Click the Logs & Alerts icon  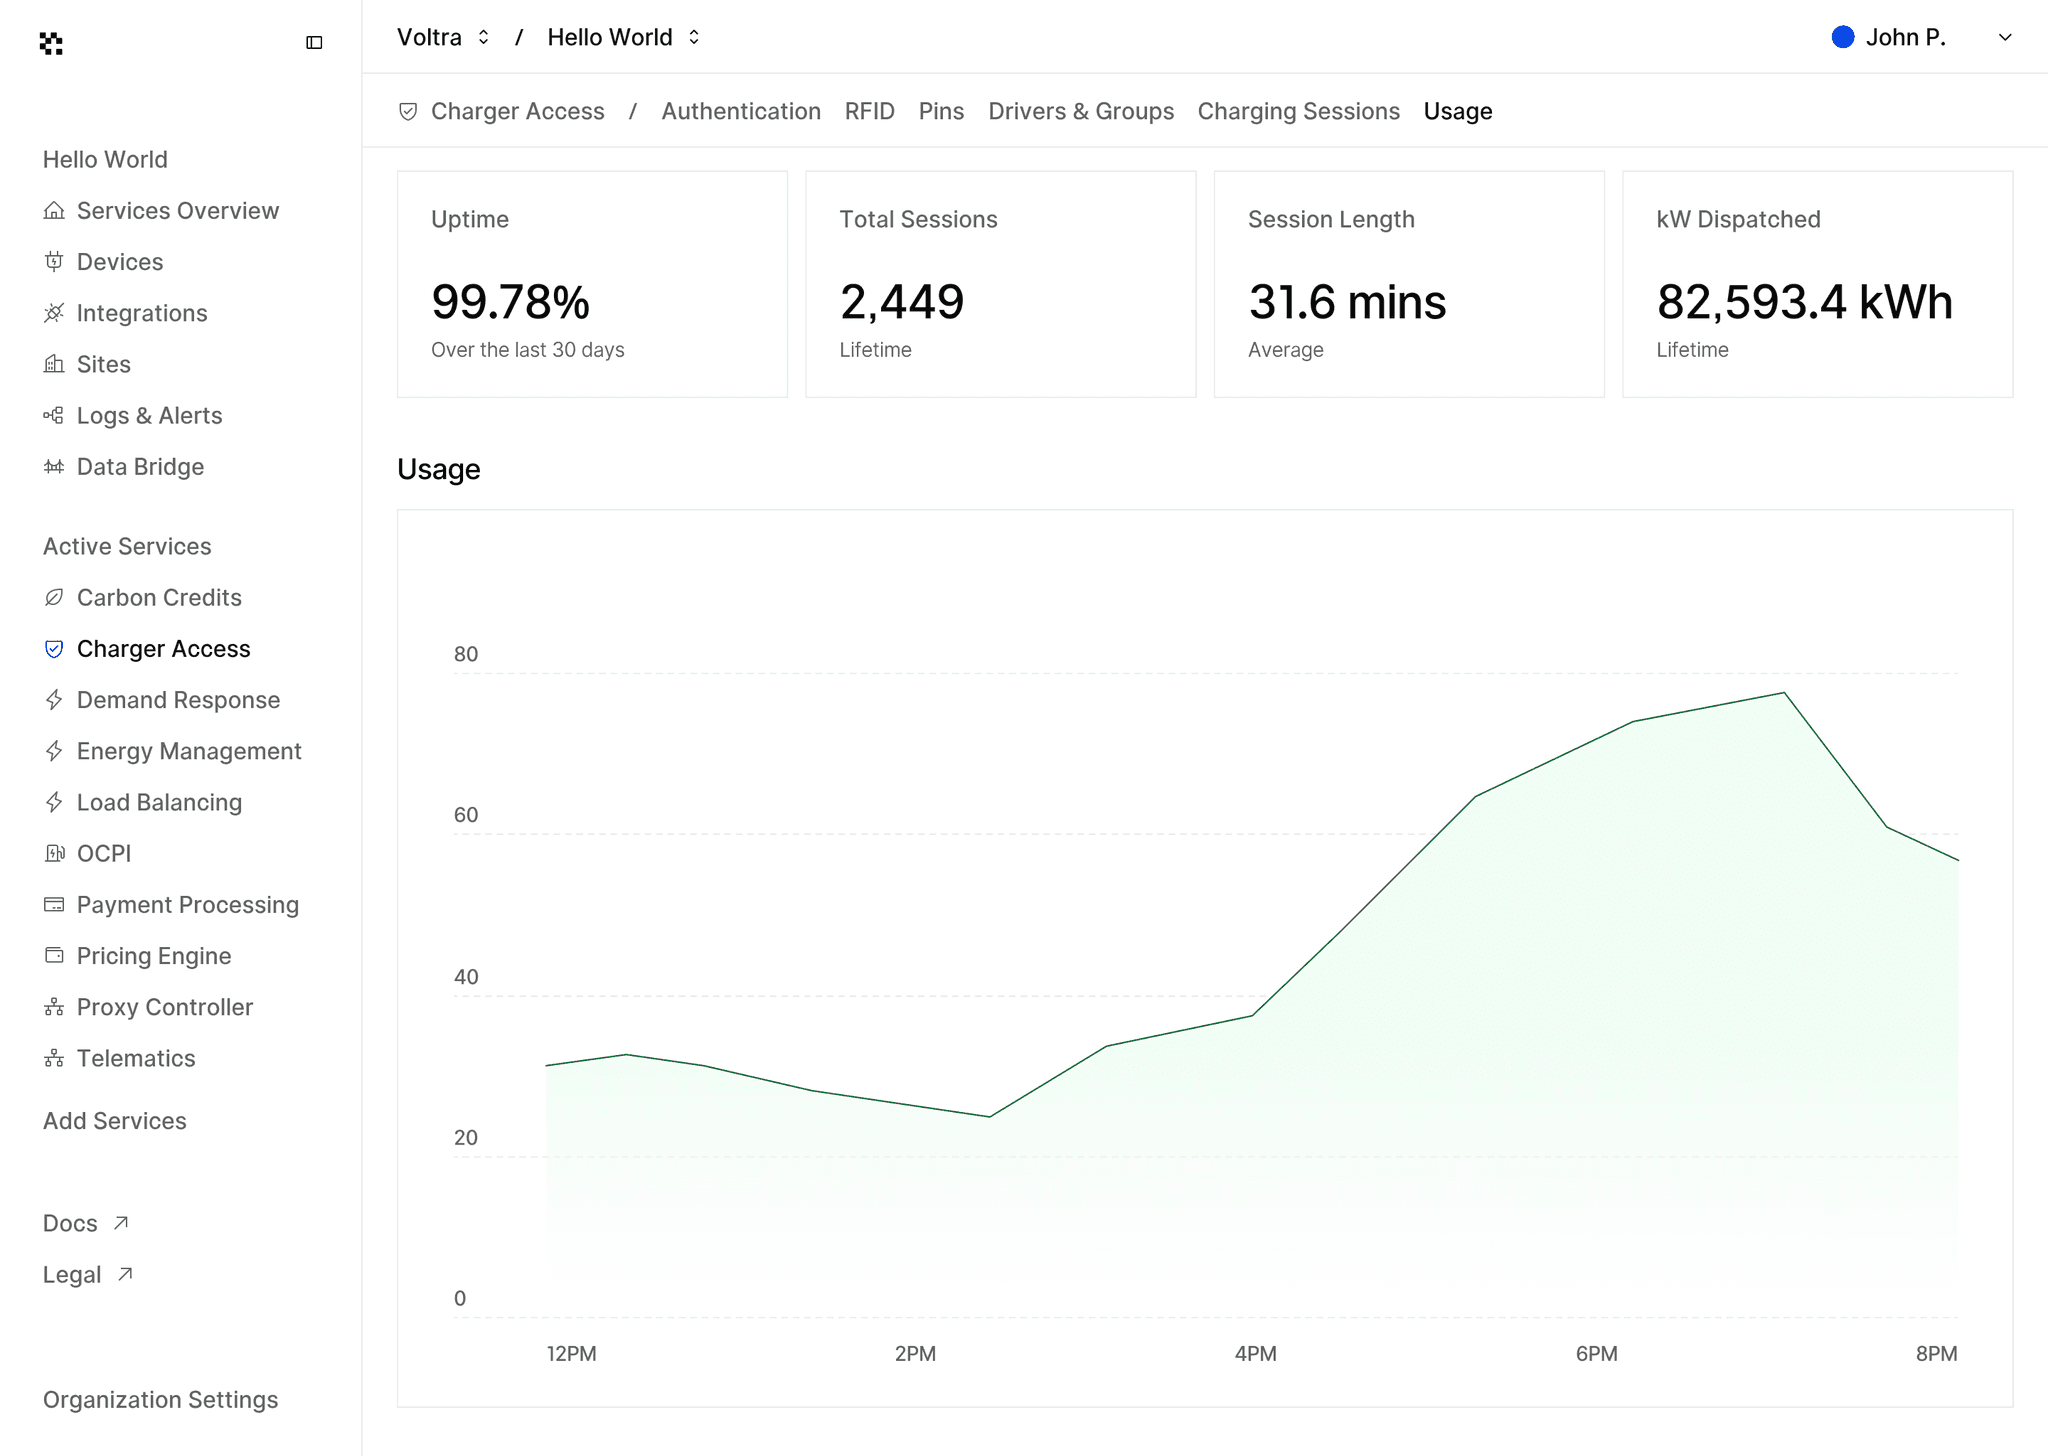[x=54, y=415]
